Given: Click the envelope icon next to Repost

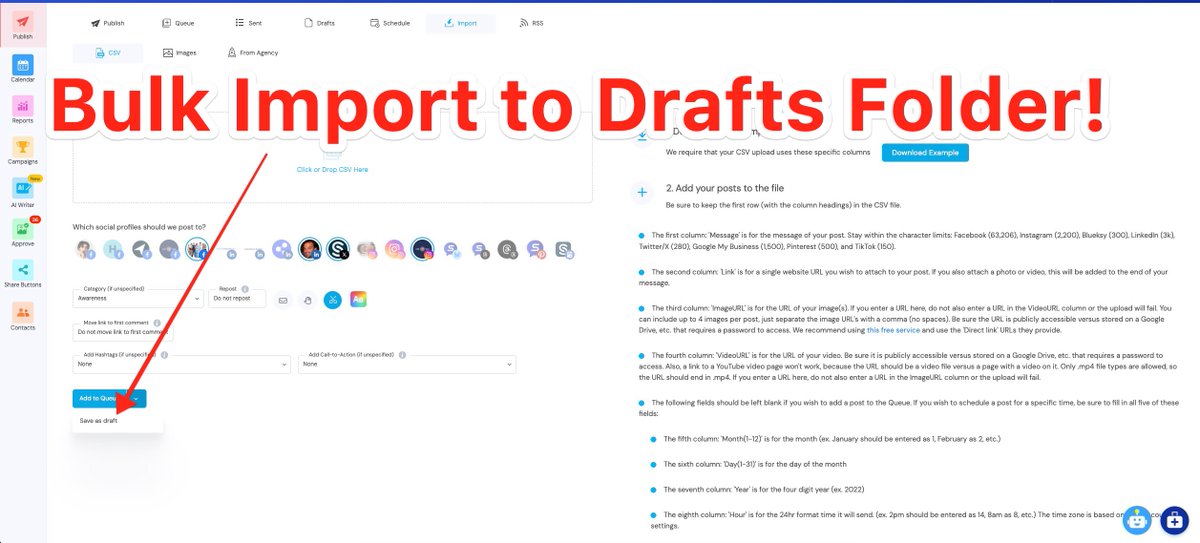Looking at the screenshot, I should 283,299.
